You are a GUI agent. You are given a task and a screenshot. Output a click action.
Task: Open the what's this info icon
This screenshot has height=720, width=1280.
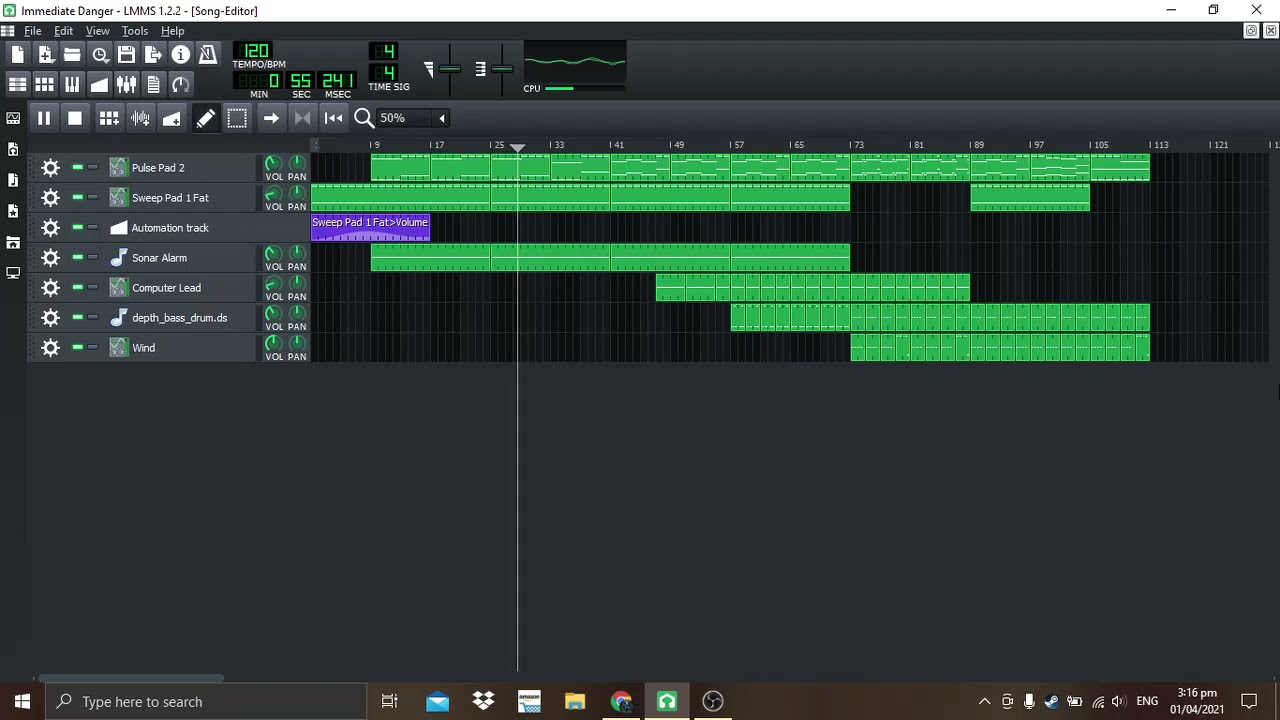(180, 55)
